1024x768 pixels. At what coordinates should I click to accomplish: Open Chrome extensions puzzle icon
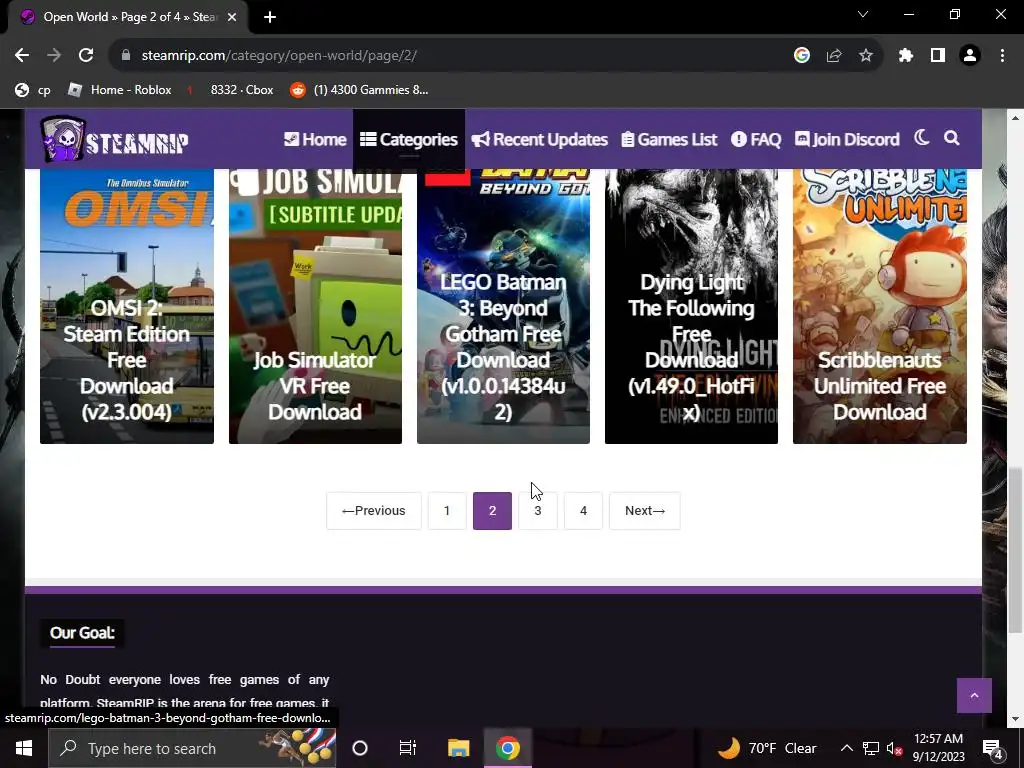coord(906,56)
